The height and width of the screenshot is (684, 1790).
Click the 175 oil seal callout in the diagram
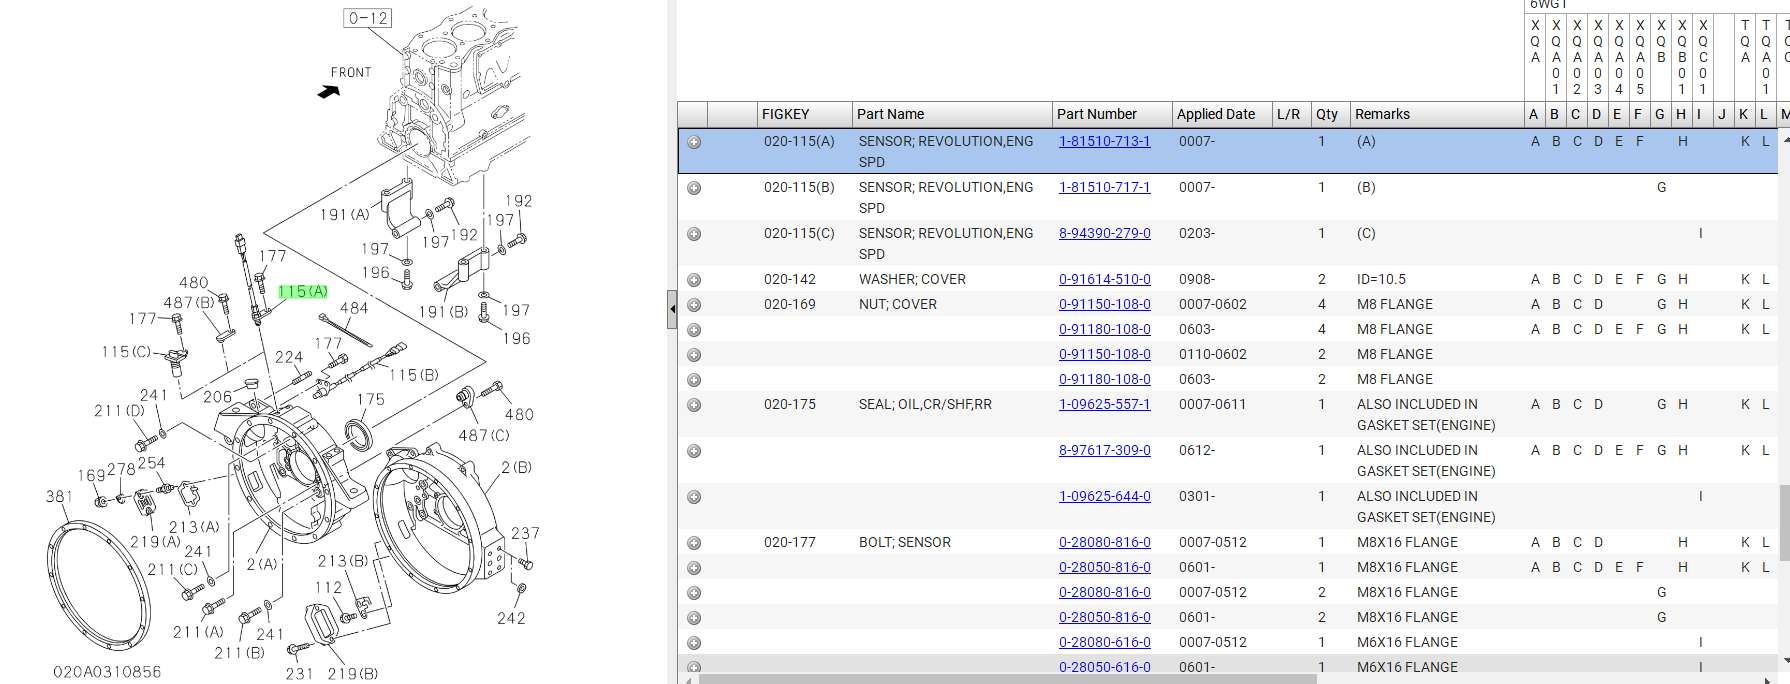click(371, 399)
